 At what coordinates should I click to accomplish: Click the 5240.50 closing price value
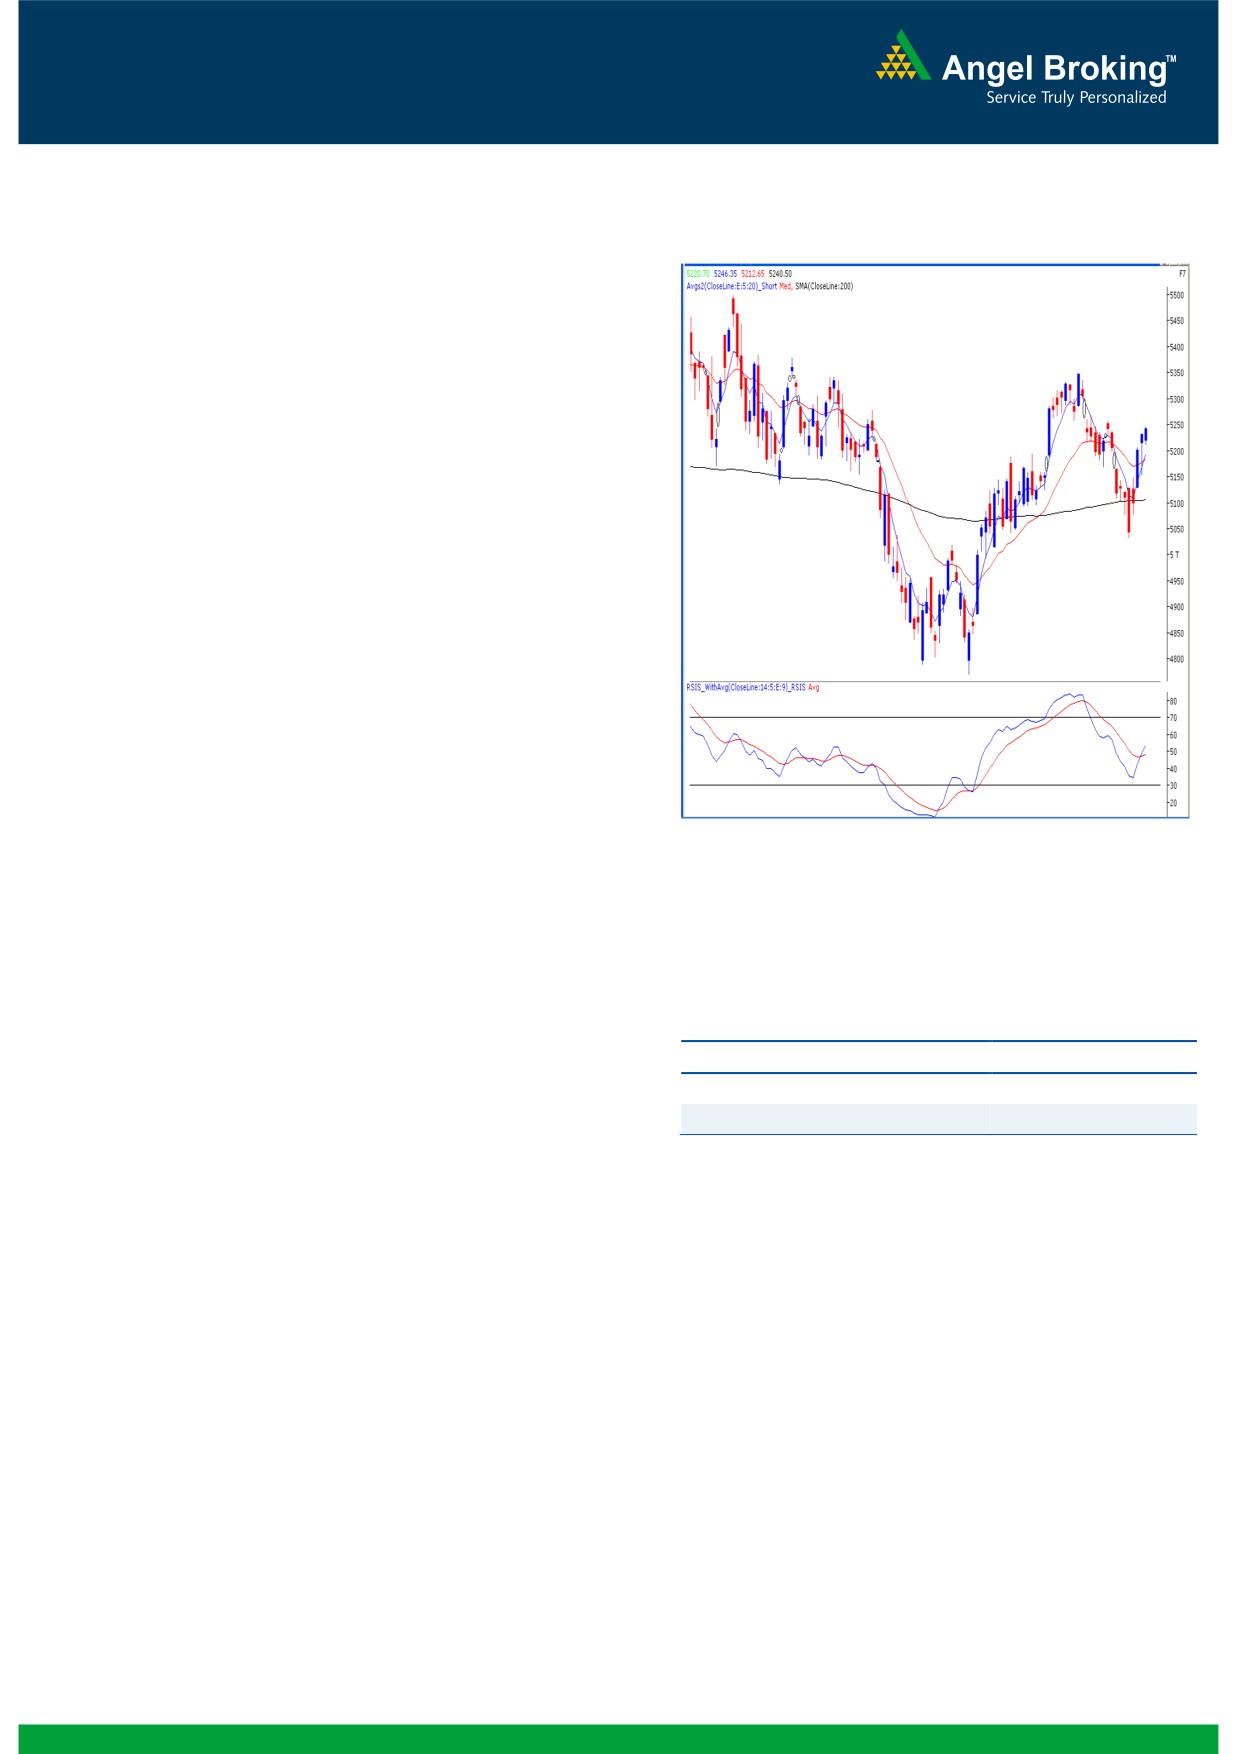tap(780, 274)
